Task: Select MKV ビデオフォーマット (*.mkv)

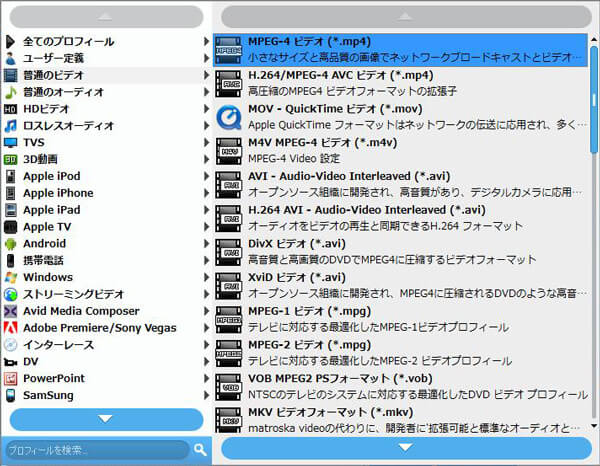Action: [x=400, y=420]
